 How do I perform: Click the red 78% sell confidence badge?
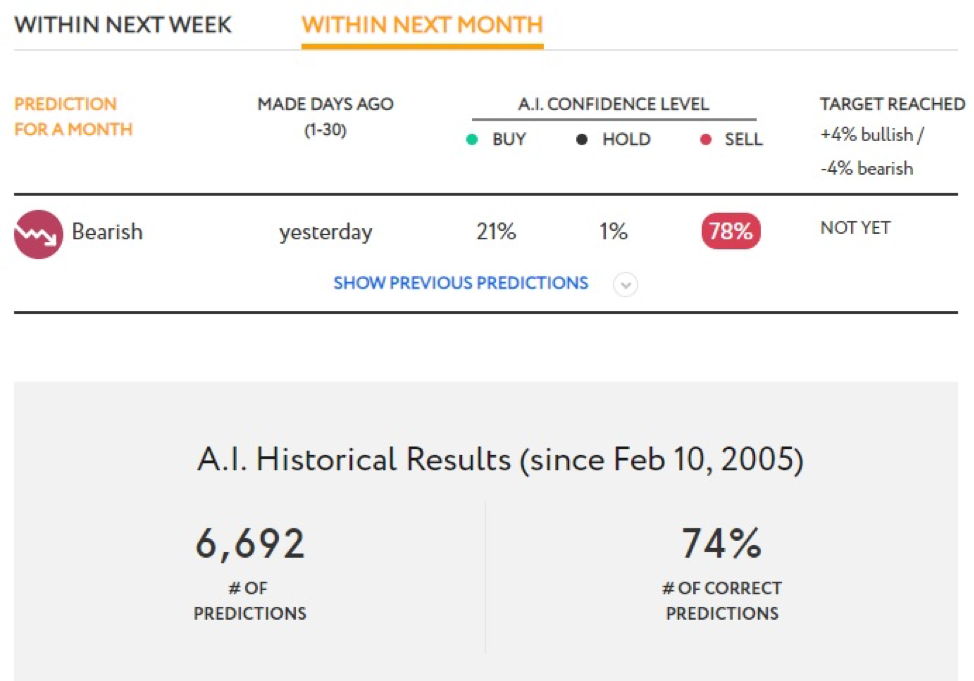pos(731,231)
